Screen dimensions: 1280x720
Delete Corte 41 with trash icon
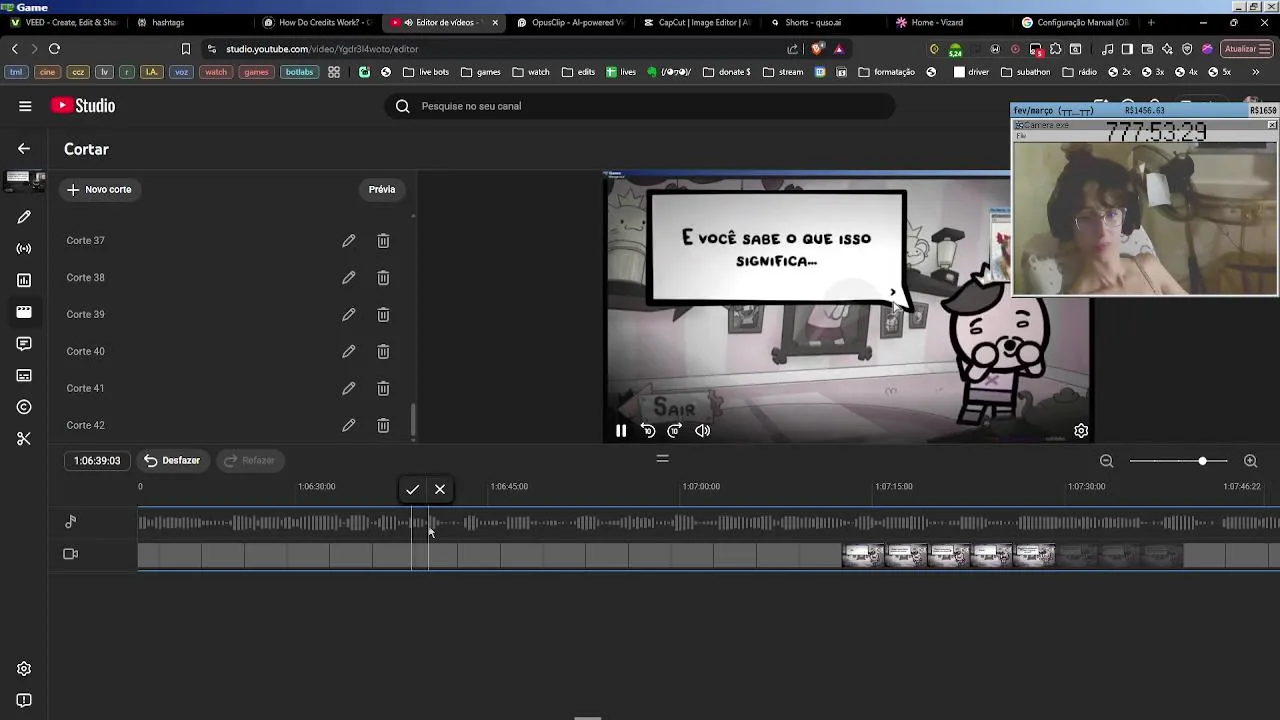(x=383, y=389)
